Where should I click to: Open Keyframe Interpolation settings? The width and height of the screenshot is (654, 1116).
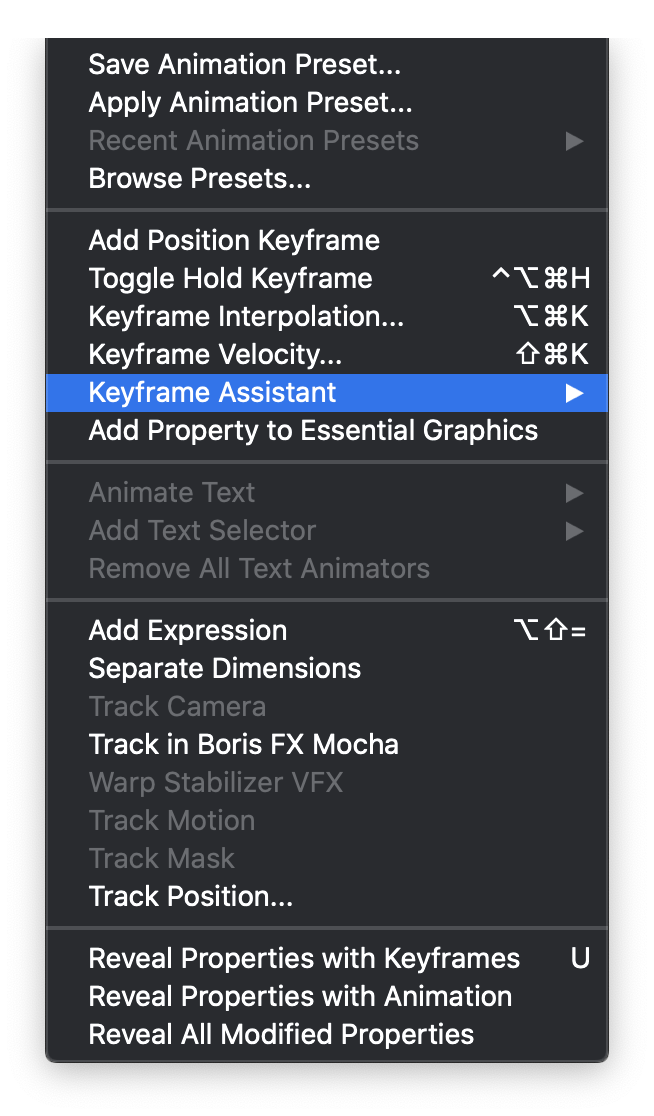246,317
